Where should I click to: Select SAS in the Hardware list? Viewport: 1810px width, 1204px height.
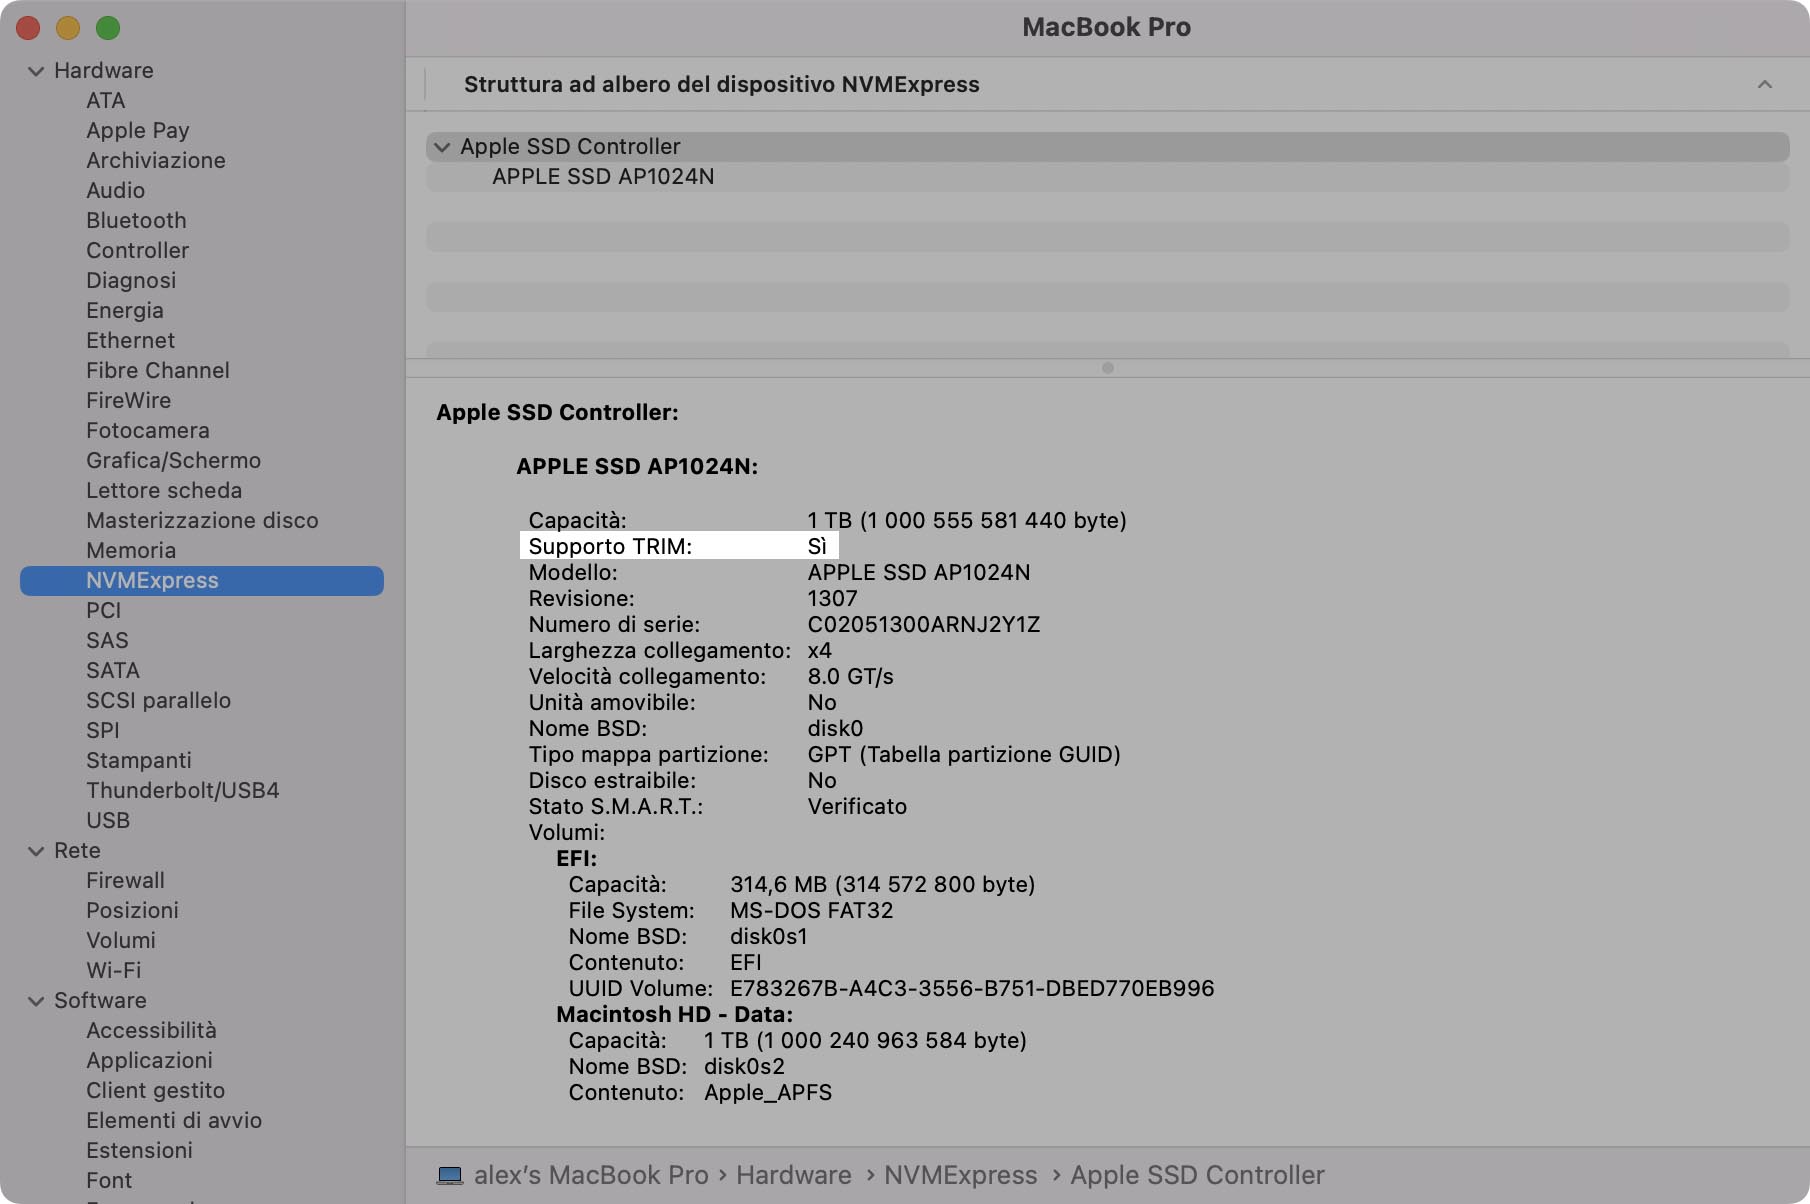107,641
